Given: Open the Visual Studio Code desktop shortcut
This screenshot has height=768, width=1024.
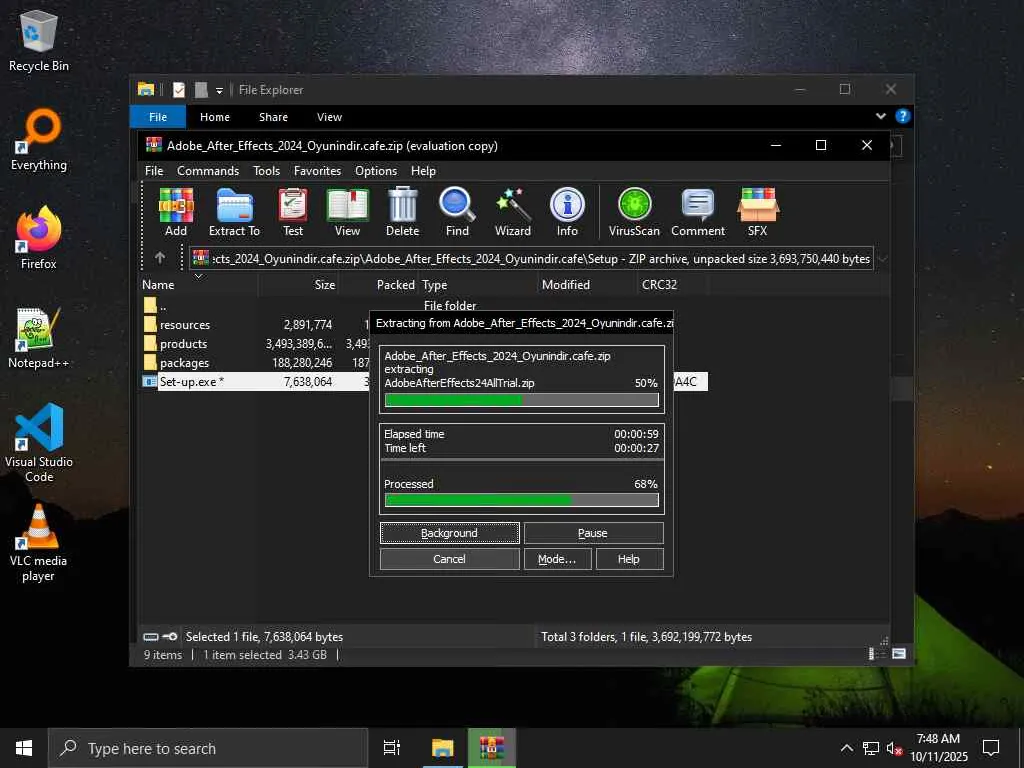Looking at the screenshot, I should click(39, 443).
